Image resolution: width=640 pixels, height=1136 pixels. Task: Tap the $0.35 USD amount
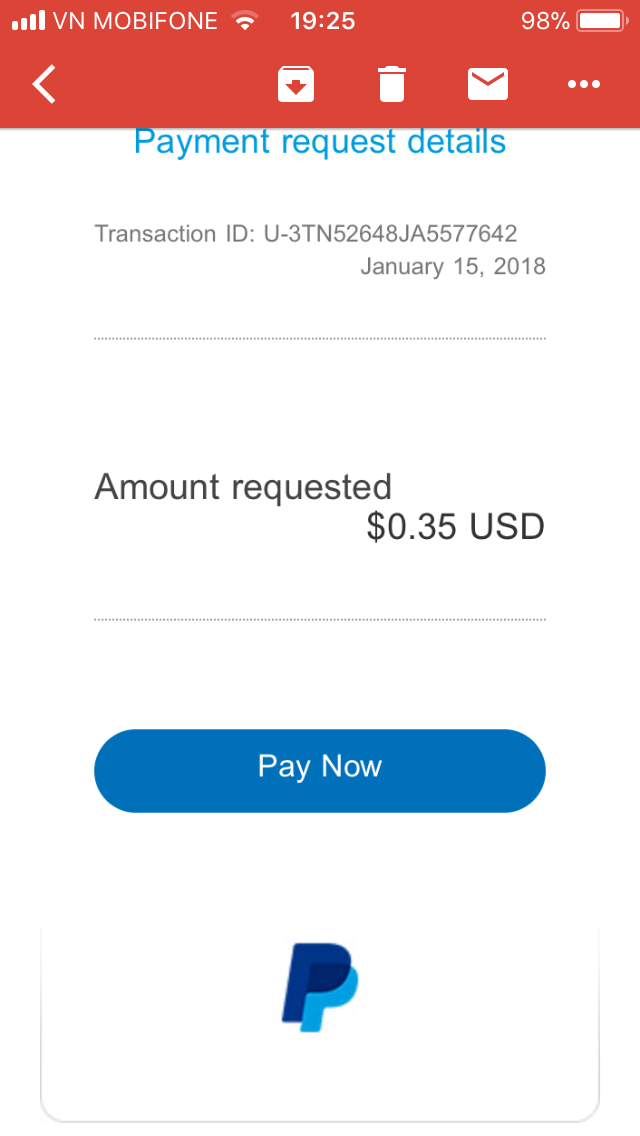(455, 527)
